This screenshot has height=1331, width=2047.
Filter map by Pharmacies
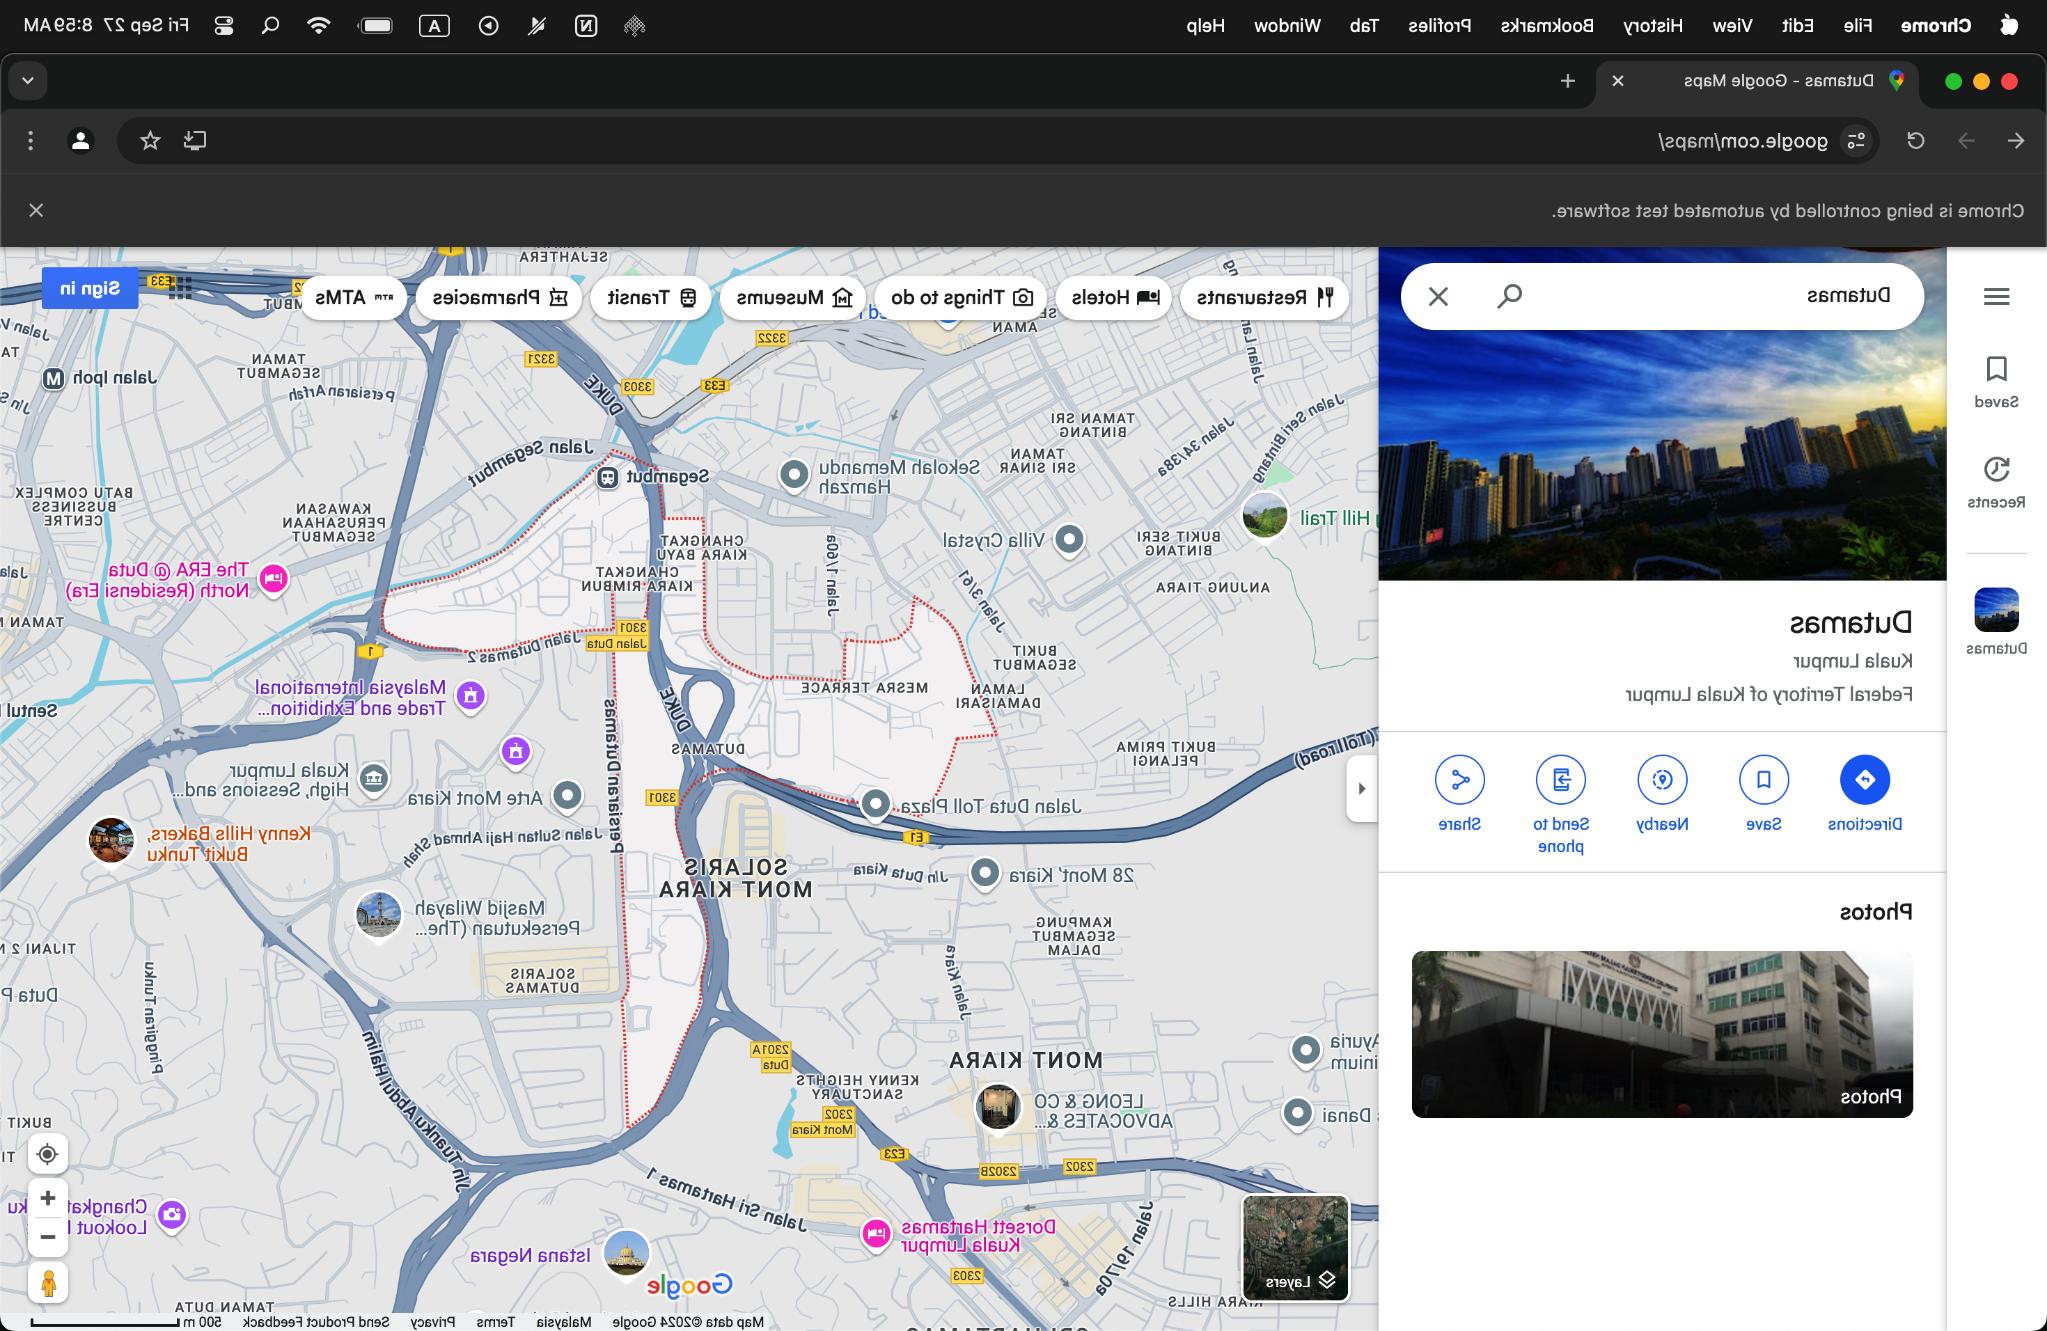click(x=499, y=297)
